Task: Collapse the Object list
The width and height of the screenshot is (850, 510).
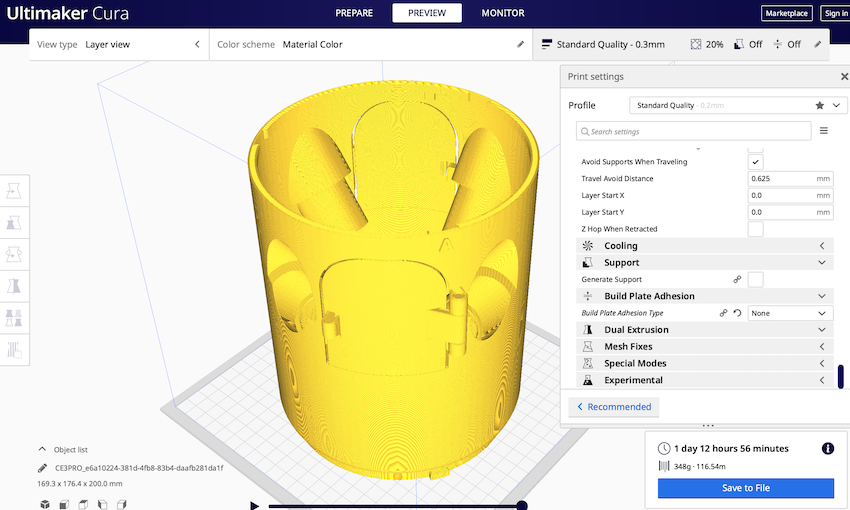Action: pyautogui.click(x=42, y=449)
